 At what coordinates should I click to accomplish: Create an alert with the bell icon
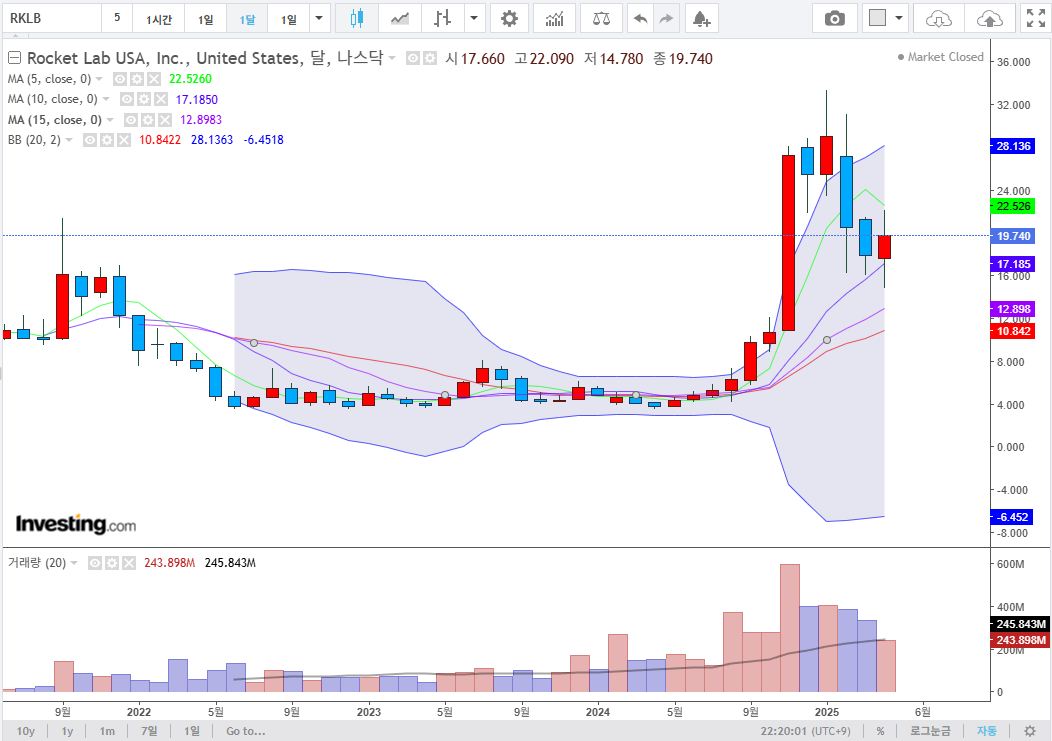click(x=702, y=18)
